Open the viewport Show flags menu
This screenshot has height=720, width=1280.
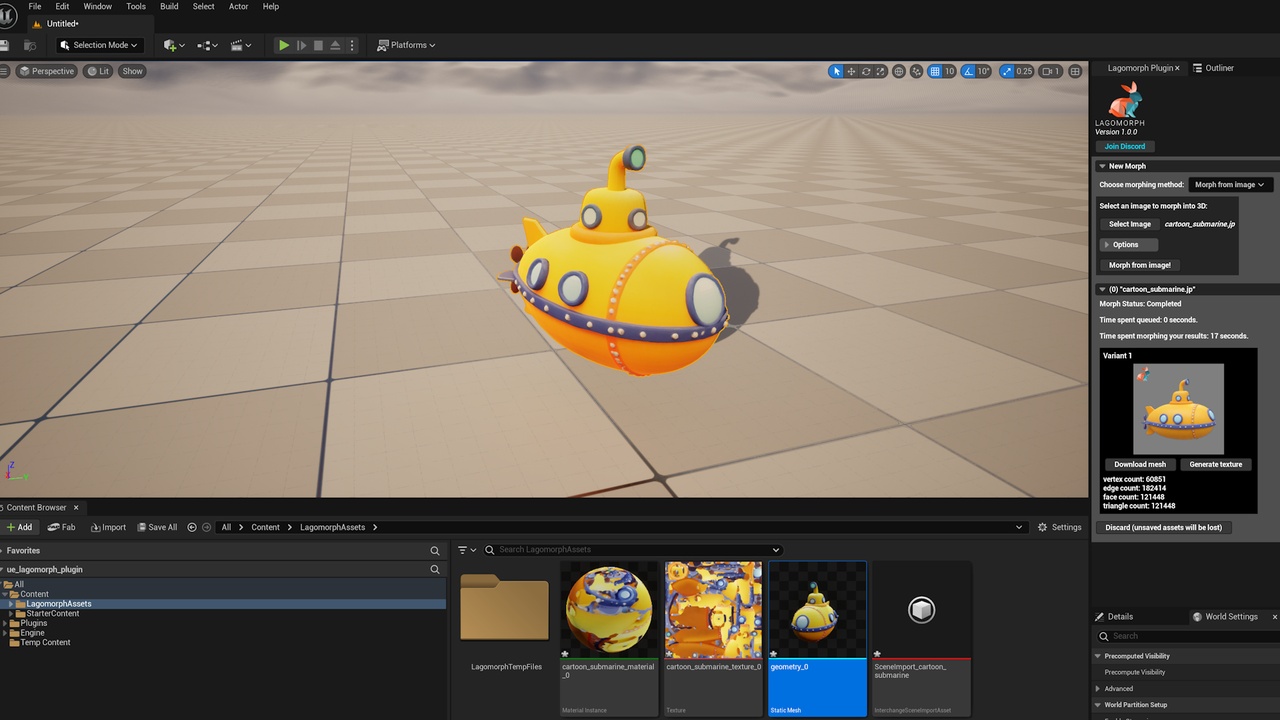pyautogui.click(x=132, y=71)
